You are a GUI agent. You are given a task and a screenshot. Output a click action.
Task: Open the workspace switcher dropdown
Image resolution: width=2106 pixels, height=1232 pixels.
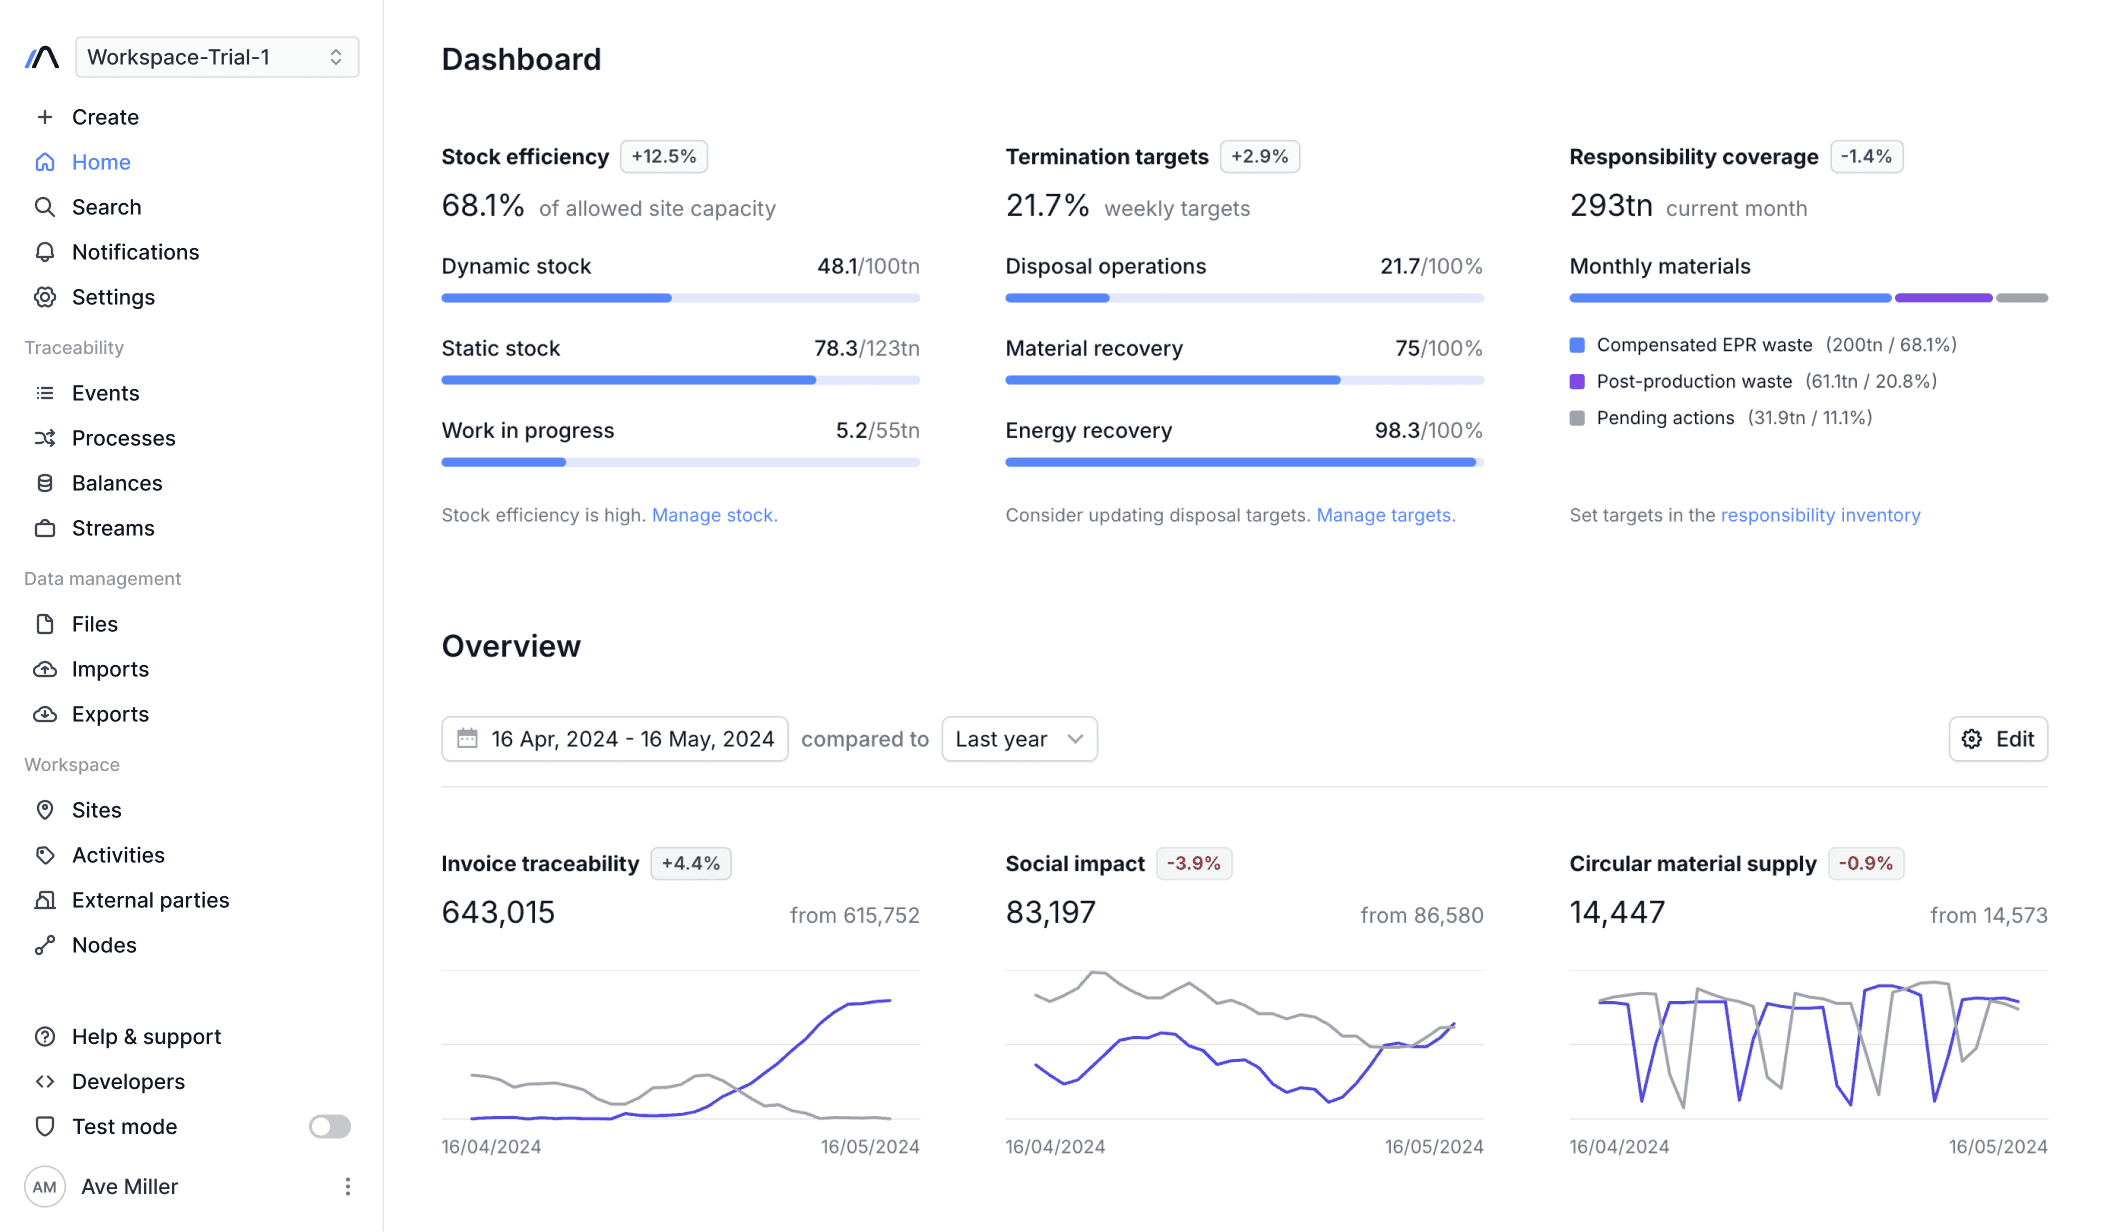click(x=217, y=57)
